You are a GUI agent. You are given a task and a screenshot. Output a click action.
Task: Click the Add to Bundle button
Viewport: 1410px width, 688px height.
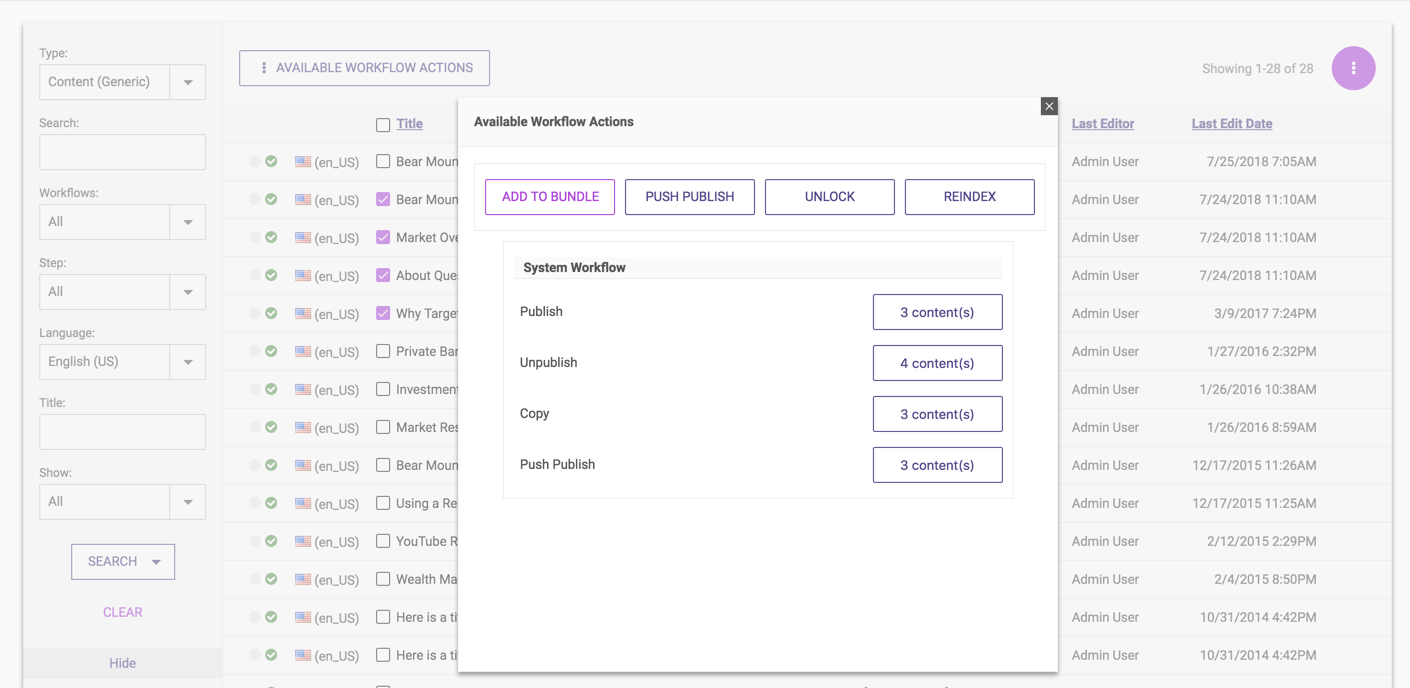tap(550, 197)
